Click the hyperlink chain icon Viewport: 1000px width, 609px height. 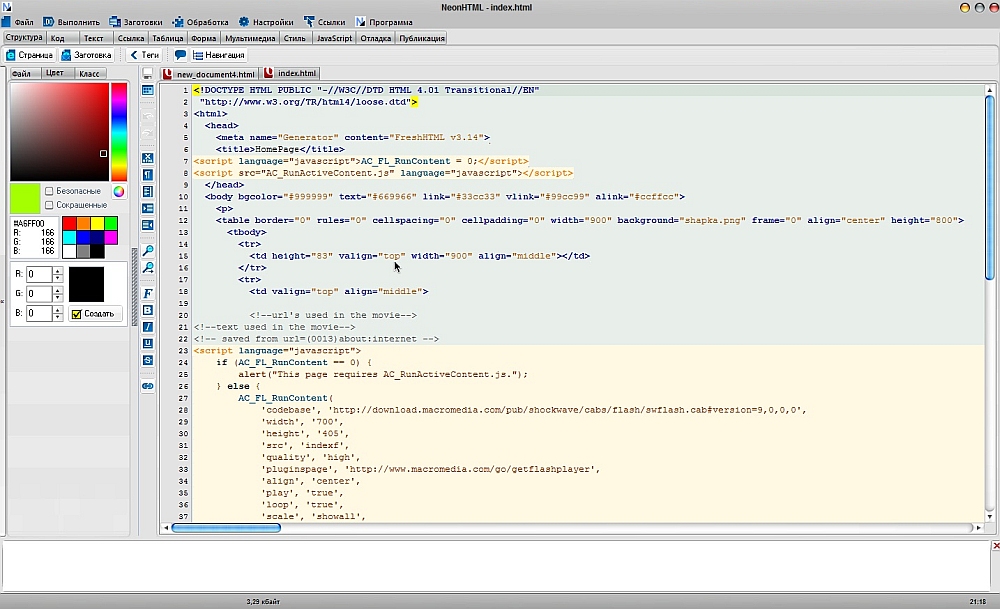148,385
